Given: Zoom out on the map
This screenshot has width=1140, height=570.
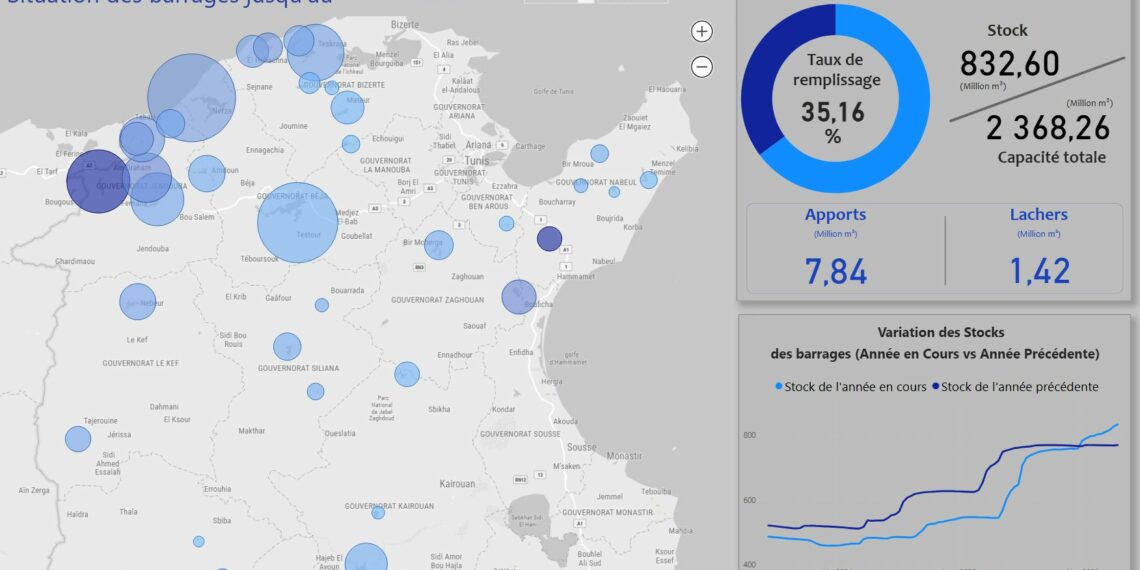Looking at the screenshot, I should pyautogui.click(x=702, y=67).
